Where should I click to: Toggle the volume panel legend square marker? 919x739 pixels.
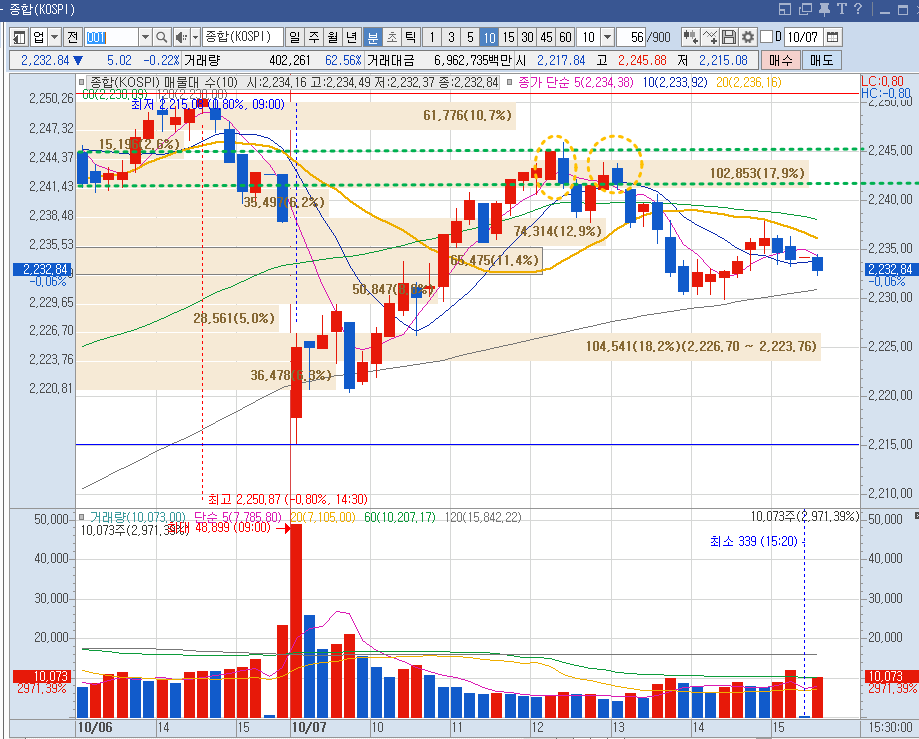[81, 517]
